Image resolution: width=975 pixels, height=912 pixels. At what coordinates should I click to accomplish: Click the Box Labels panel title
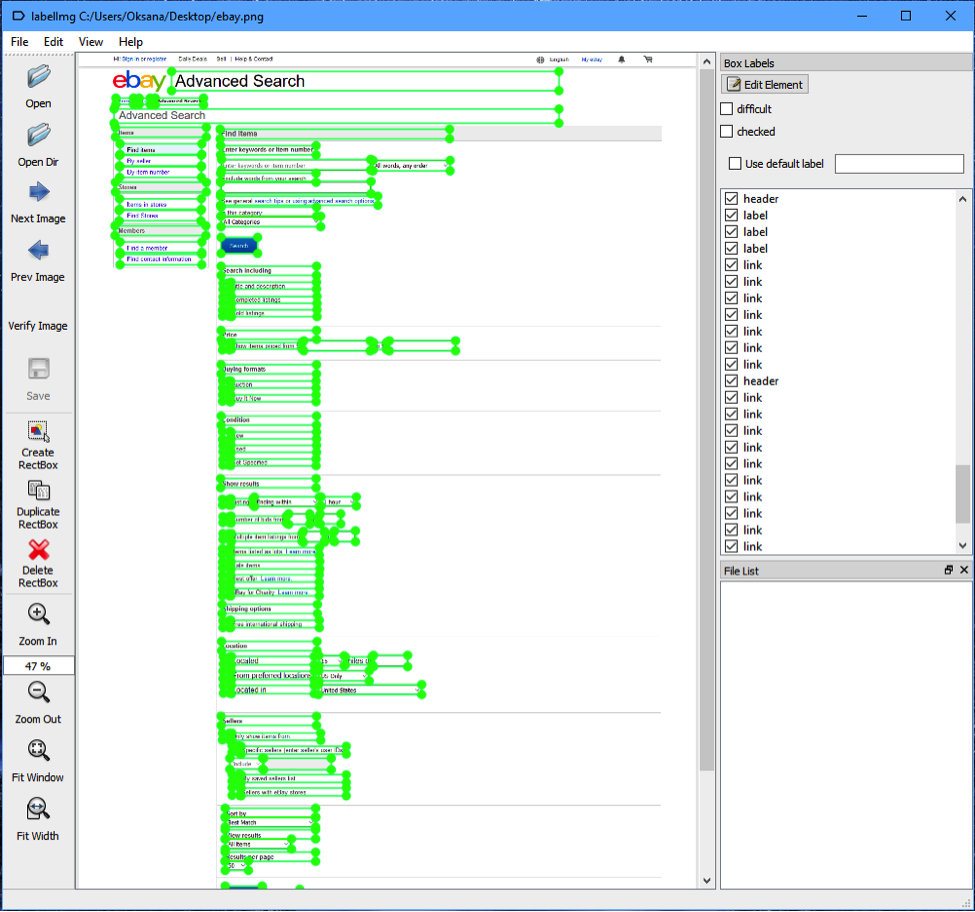[x=749, y=63]
